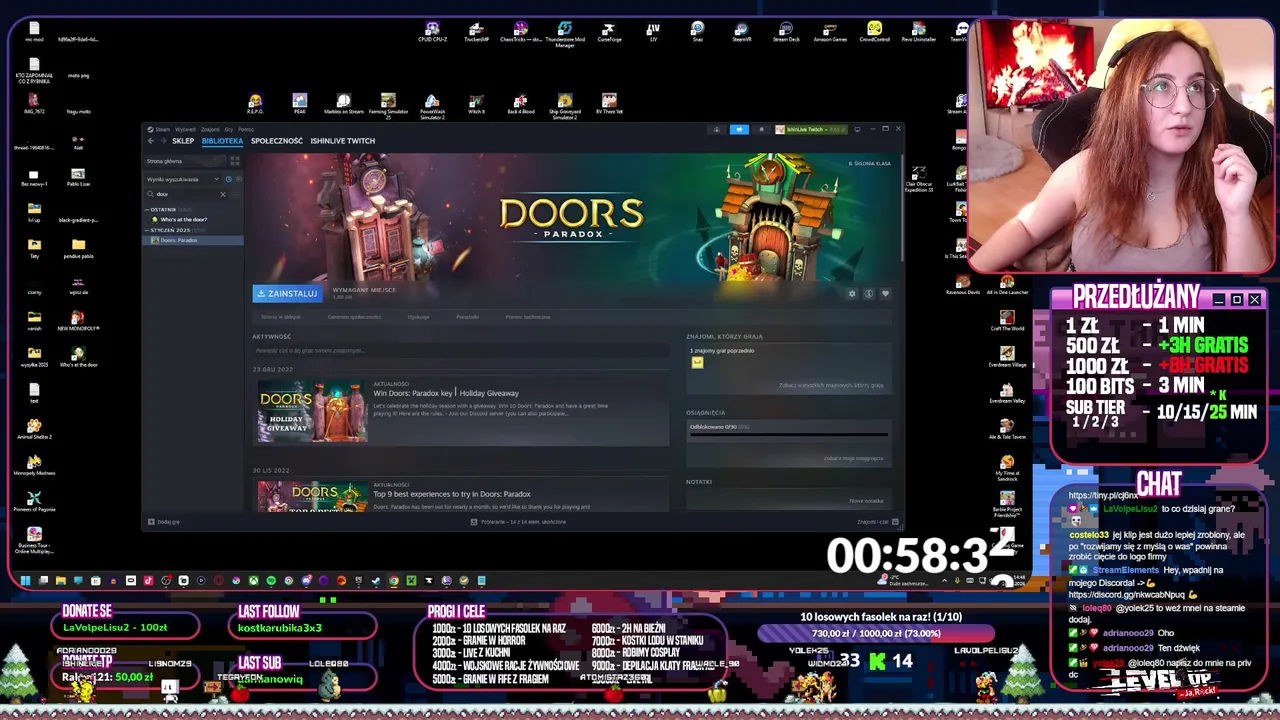Open the game settings gear icon
1280x720 pixels.
pos(852,294)
